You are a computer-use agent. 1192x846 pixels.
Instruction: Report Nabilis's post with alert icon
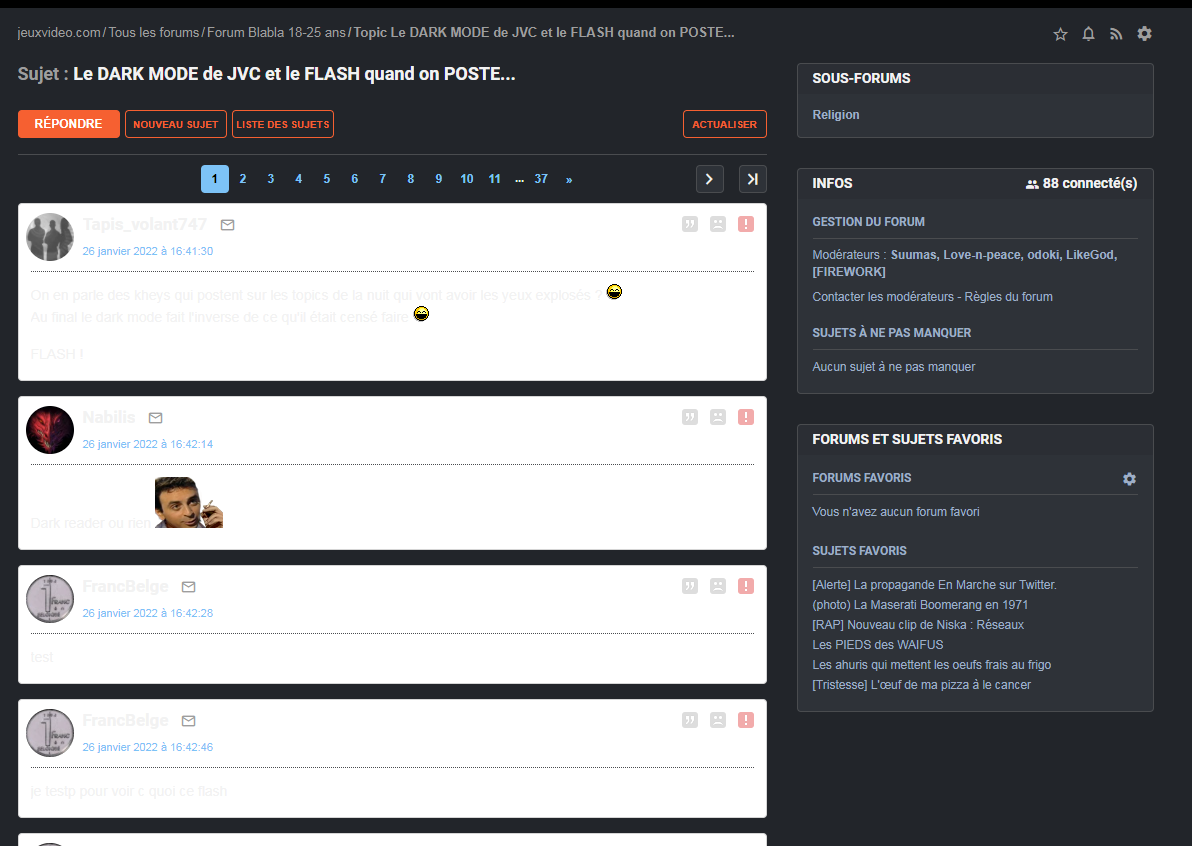(746, 417)
